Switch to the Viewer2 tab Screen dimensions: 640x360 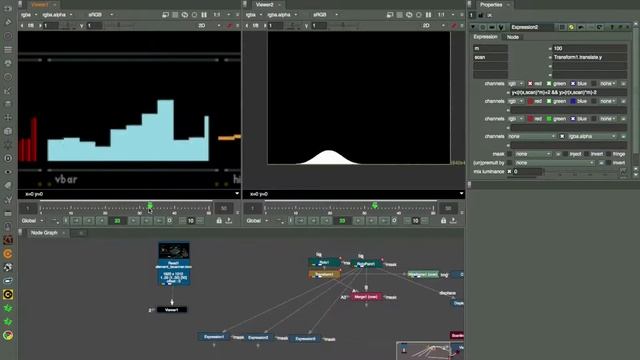264,4
